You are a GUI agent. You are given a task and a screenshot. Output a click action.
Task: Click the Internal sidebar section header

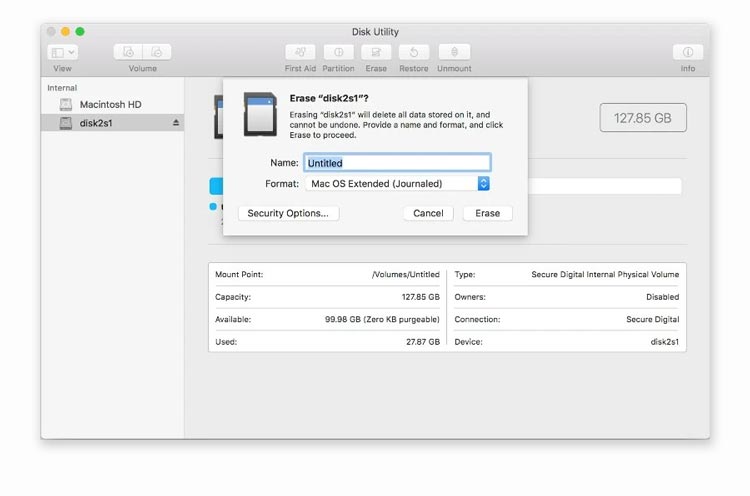pos(62,88)
